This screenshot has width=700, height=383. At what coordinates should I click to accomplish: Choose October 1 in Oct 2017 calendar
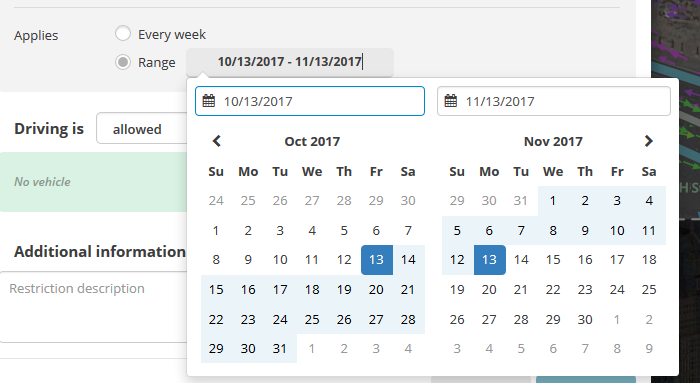click(216, 231)
